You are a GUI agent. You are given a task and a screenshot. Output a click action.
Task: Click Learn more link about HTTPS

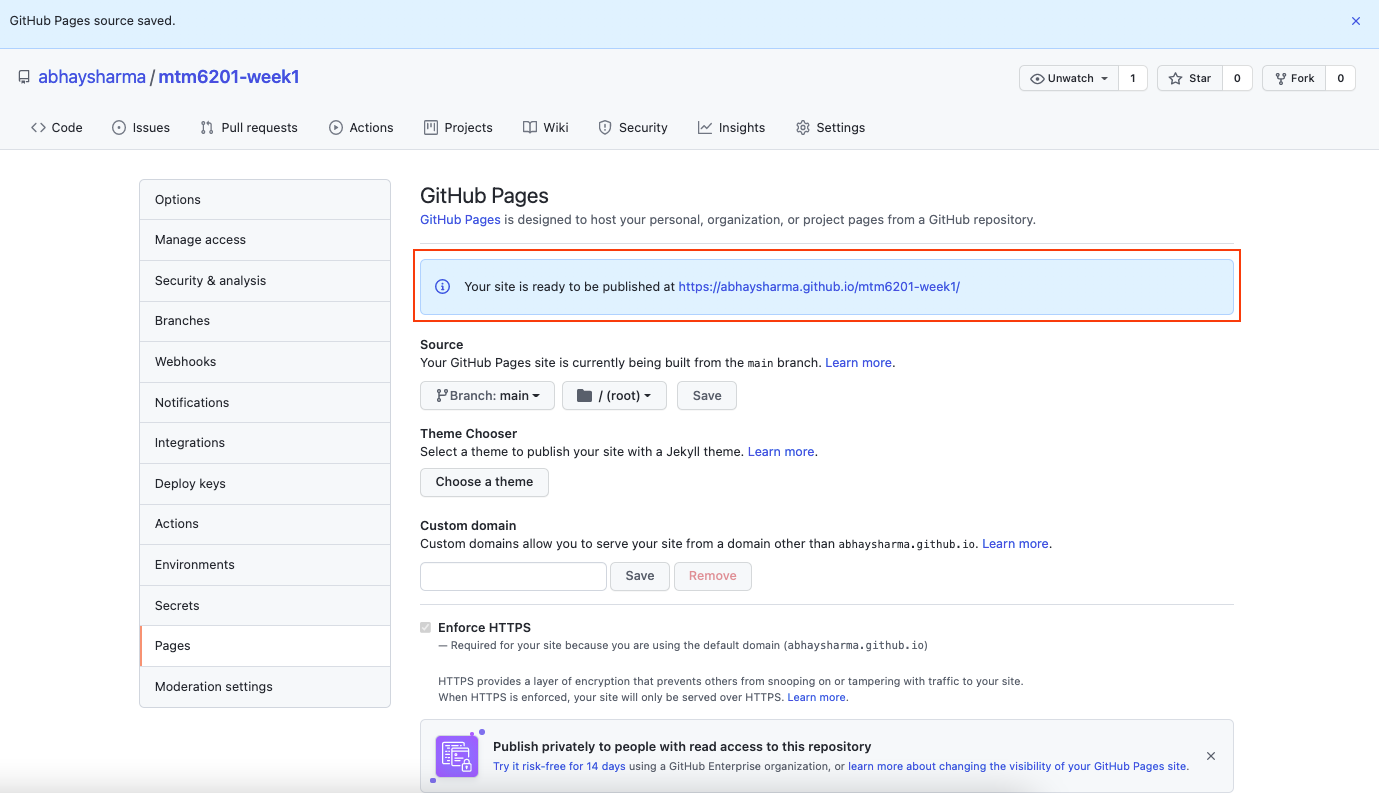[817, 697]
